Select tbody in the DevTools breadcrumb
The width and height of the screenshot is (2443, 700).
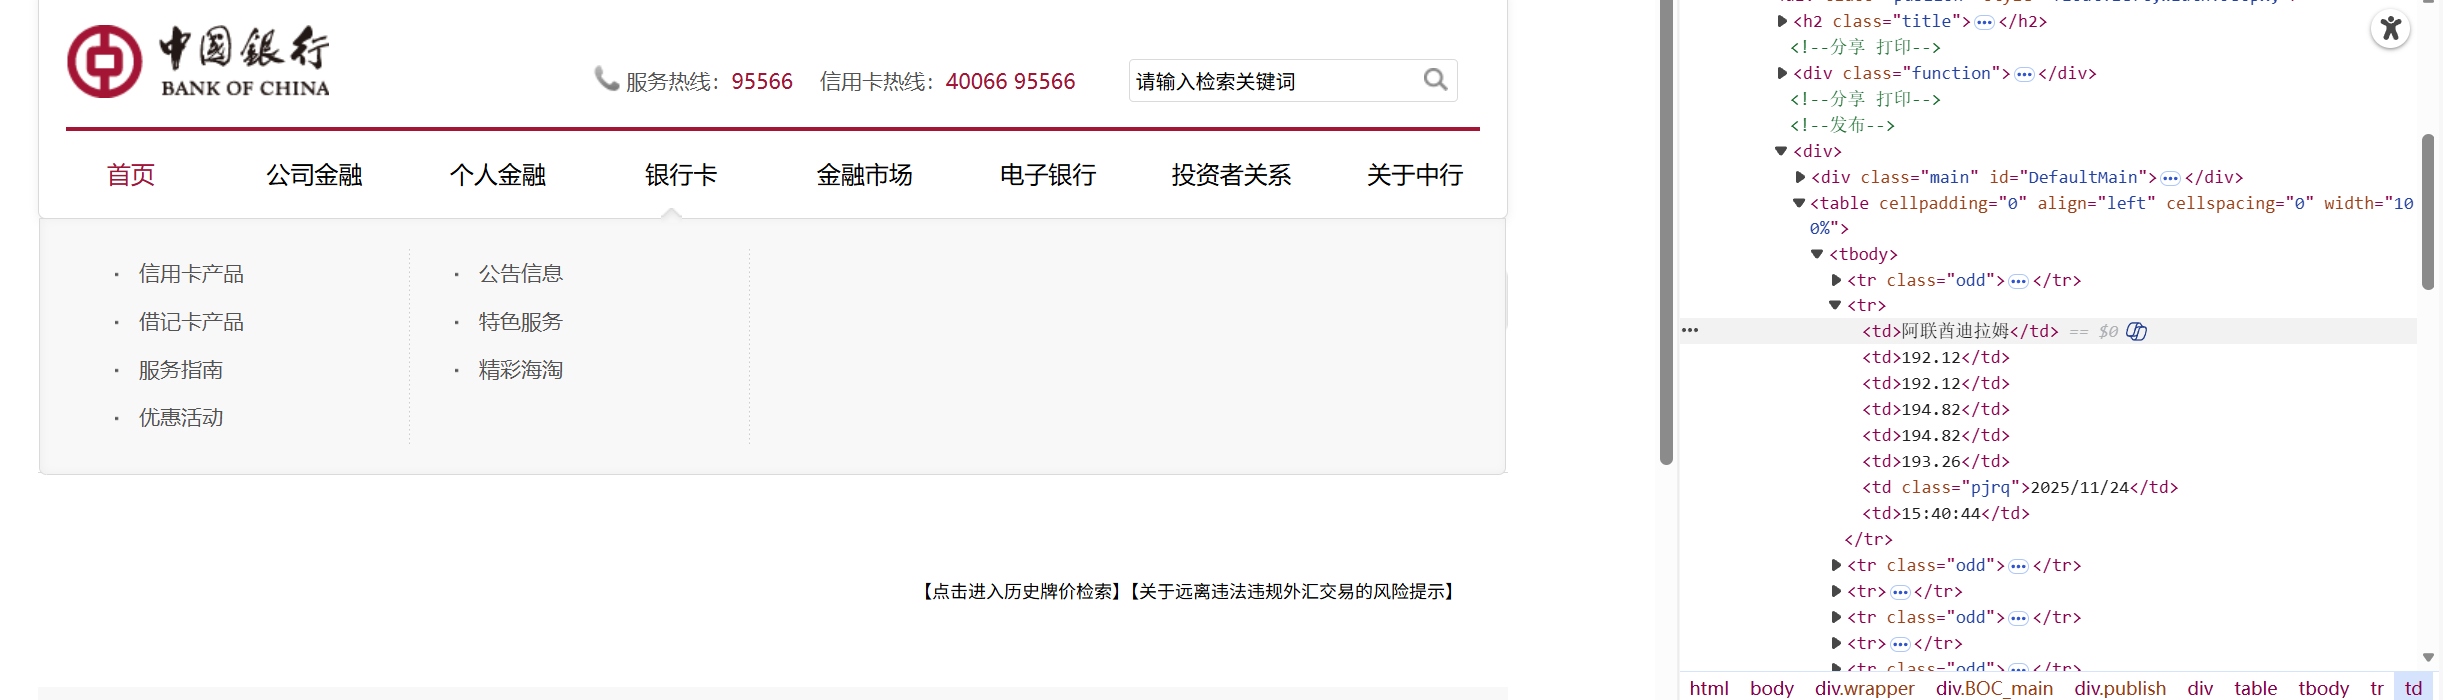tap(2323, 688)
